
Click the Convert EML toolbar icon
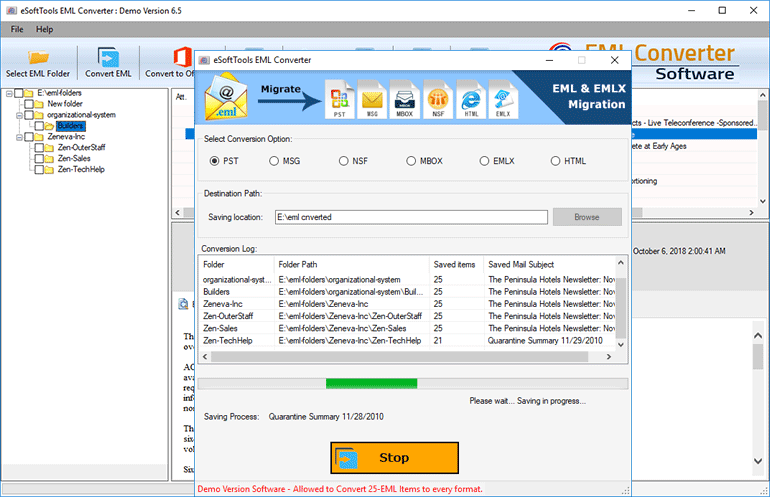pos(108,57)
